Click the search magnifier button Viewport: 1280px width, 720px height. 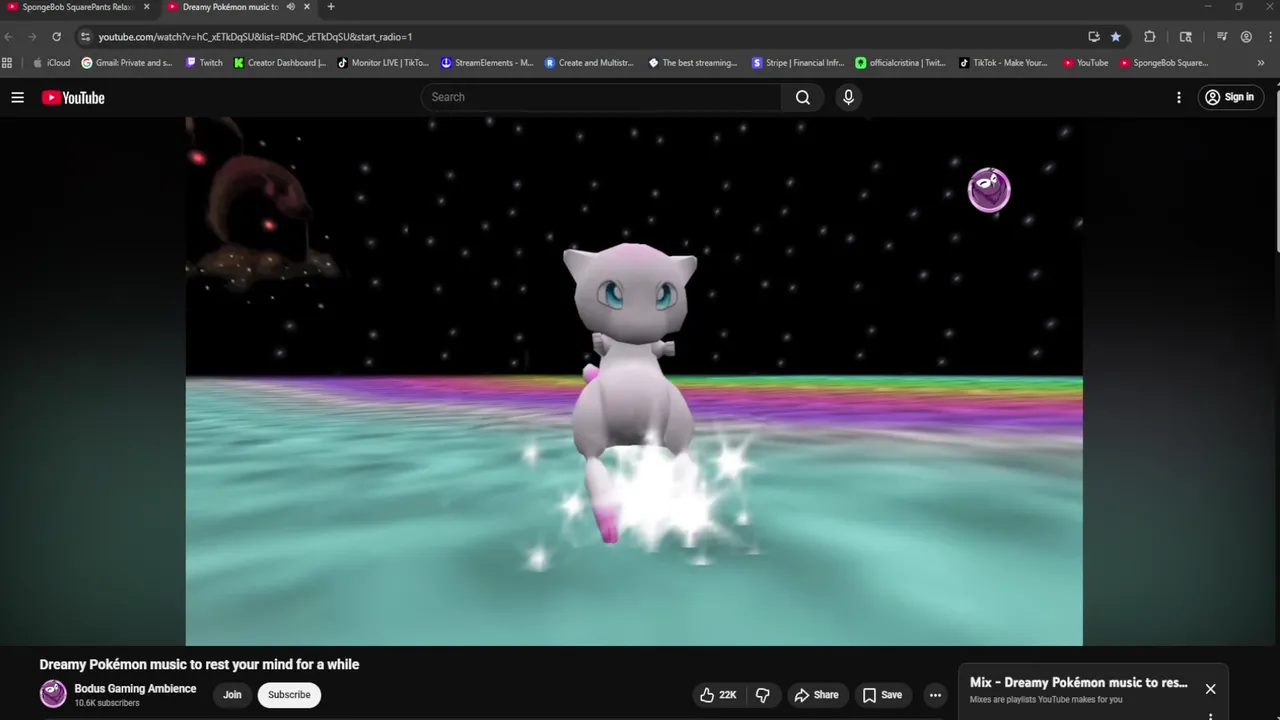point(803,97)
